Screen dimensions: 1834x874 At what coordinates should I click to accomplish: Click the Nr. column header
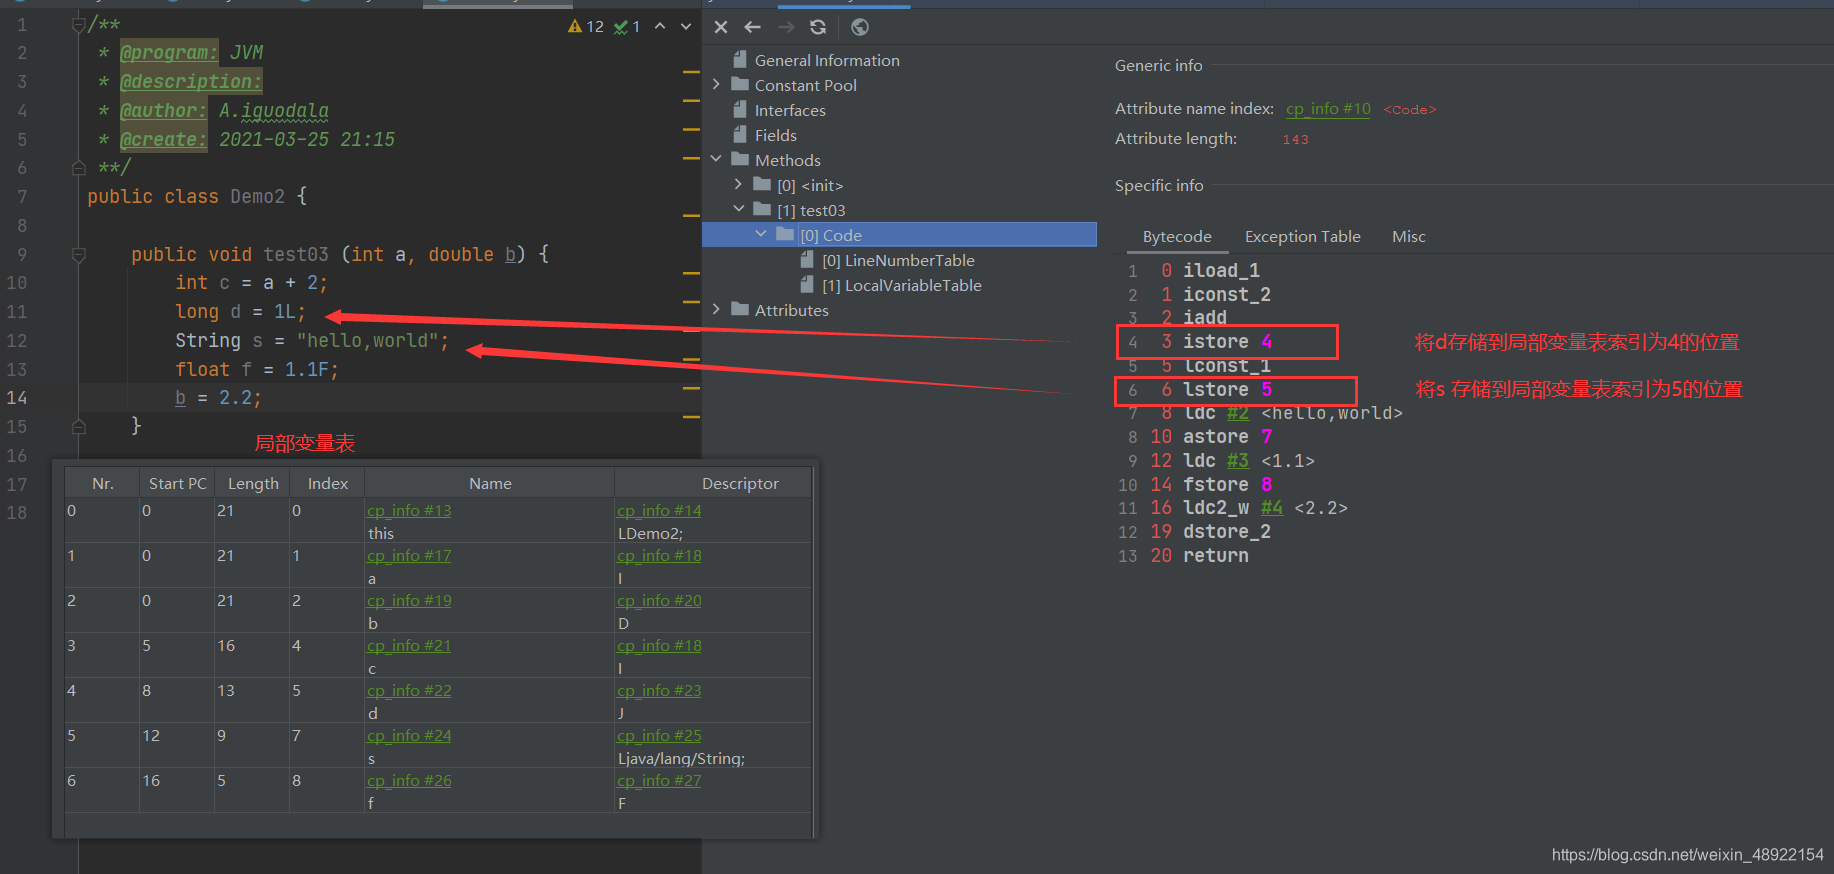(x=102, y=483)
